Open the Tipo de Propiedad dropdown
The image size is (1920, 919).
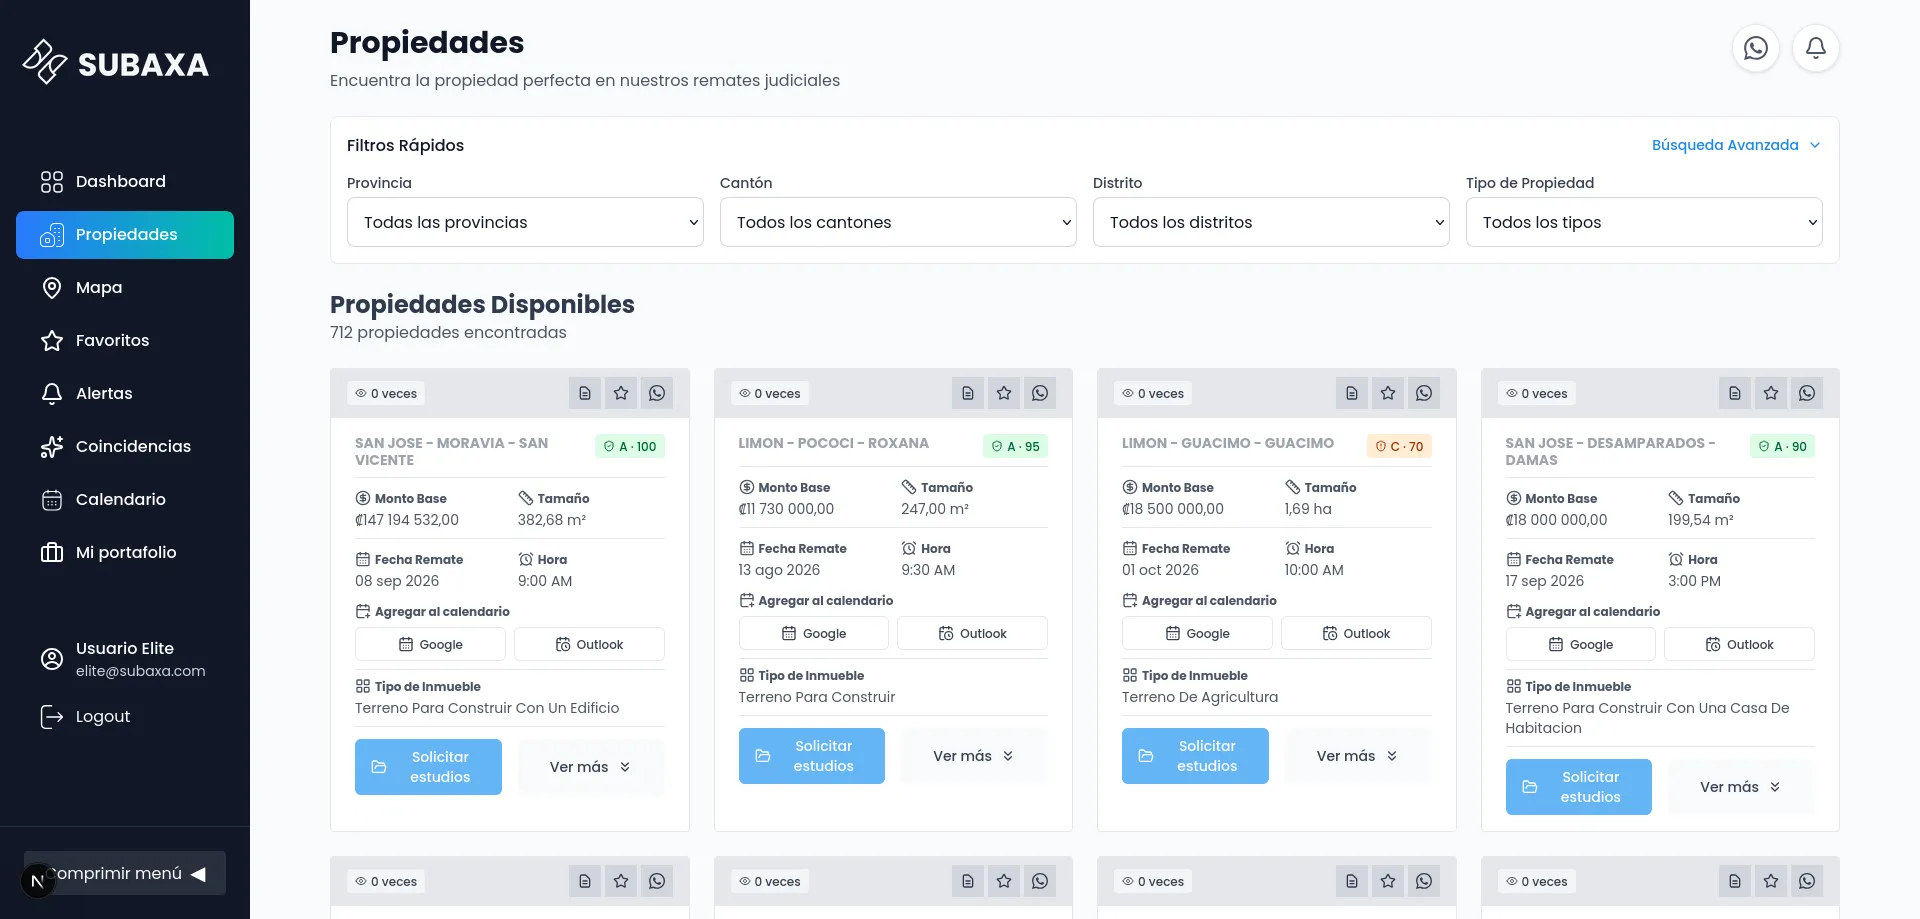[1644, 222]
